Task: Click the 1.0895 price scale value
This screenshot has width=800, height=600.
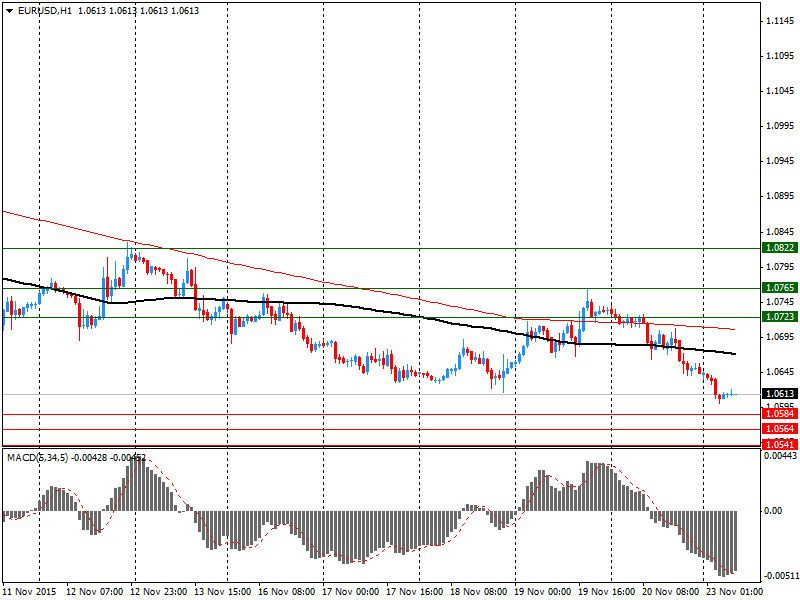Action: pyautogui.click(x=781, y=196)
